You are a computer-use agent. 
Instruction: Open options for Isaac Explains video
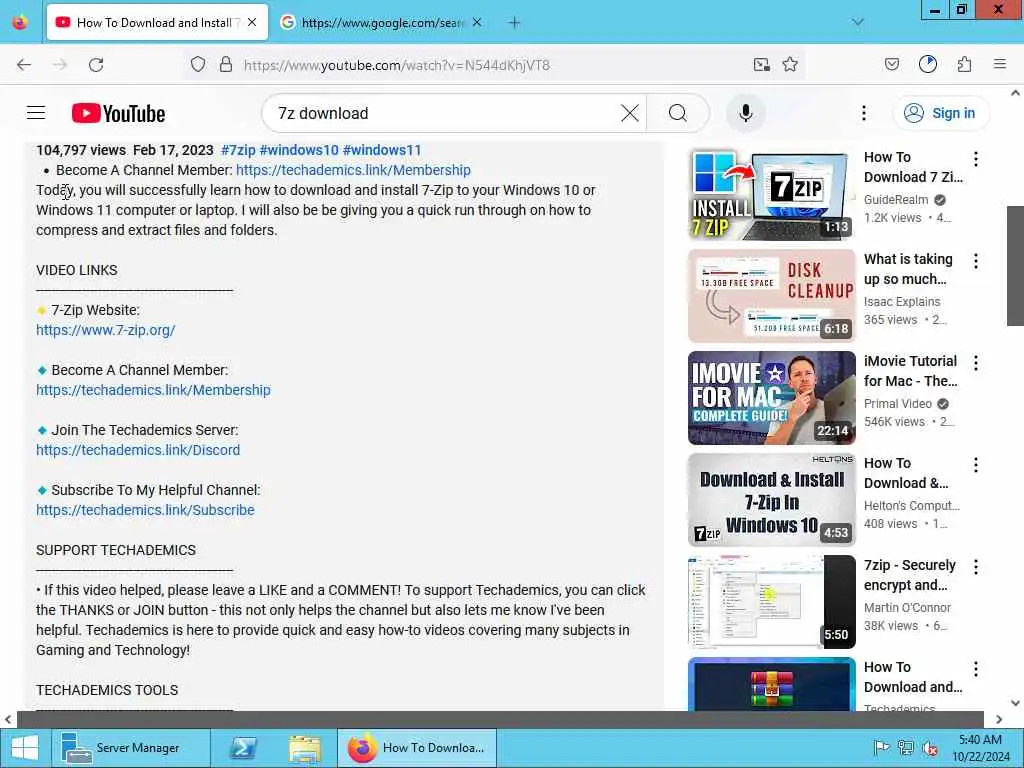pyautogui.click(x=976, y=261)
